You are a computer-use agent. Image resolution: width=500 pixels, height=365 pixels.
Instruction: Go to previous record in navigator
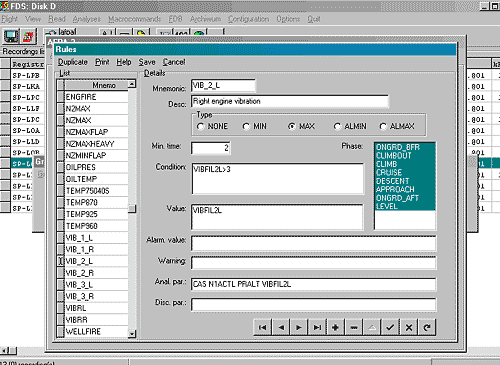point(281,327)
